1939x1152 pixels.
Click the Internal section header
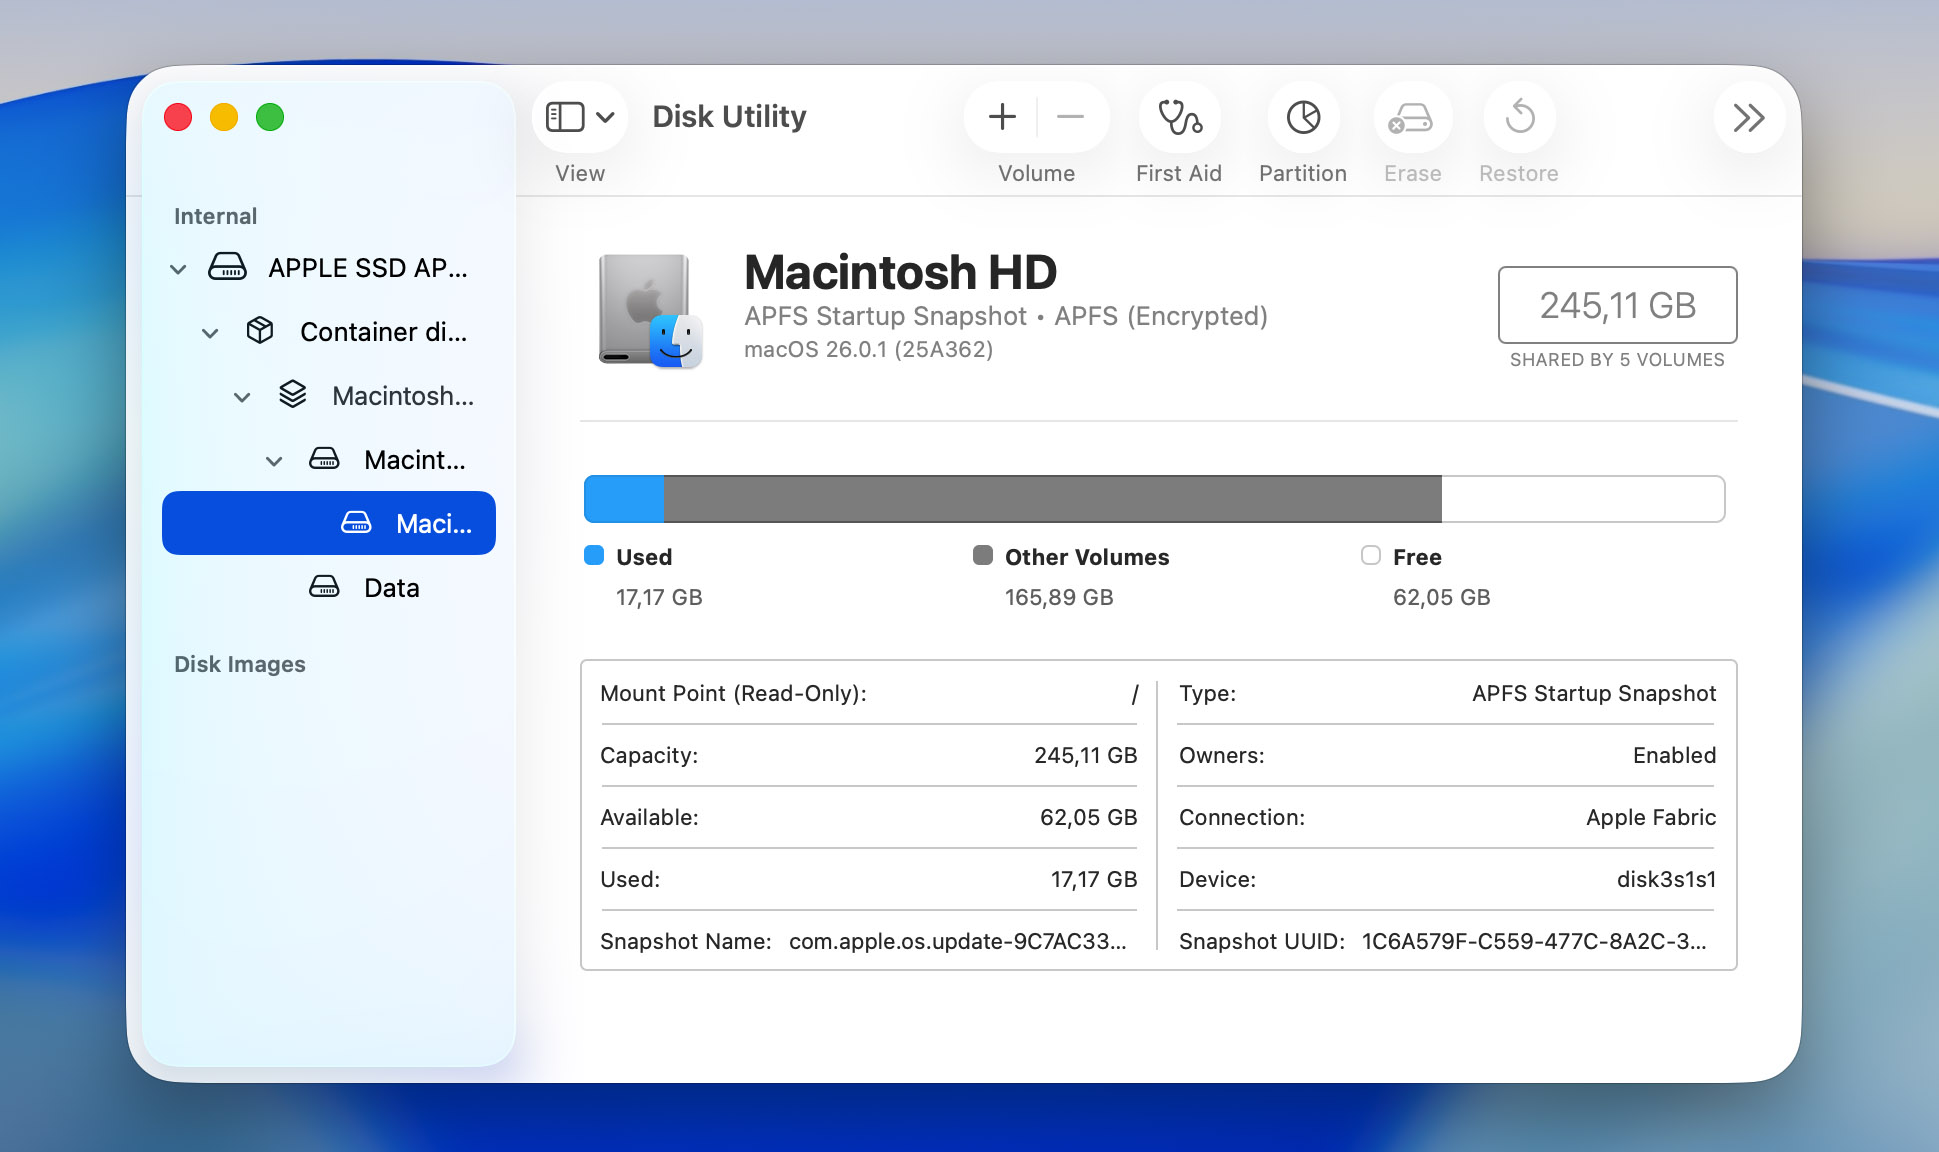tap(215, 216)
